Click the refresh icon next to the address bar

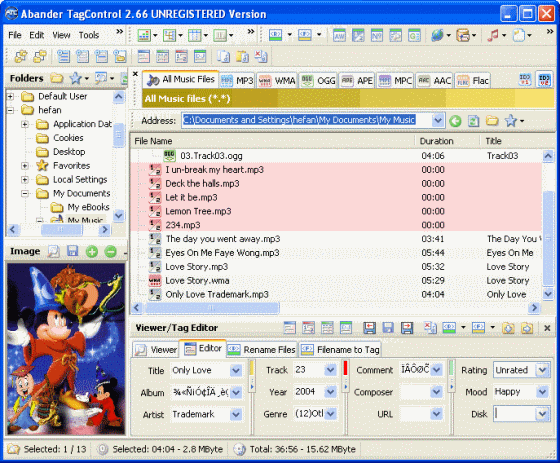tap(474, 121)
